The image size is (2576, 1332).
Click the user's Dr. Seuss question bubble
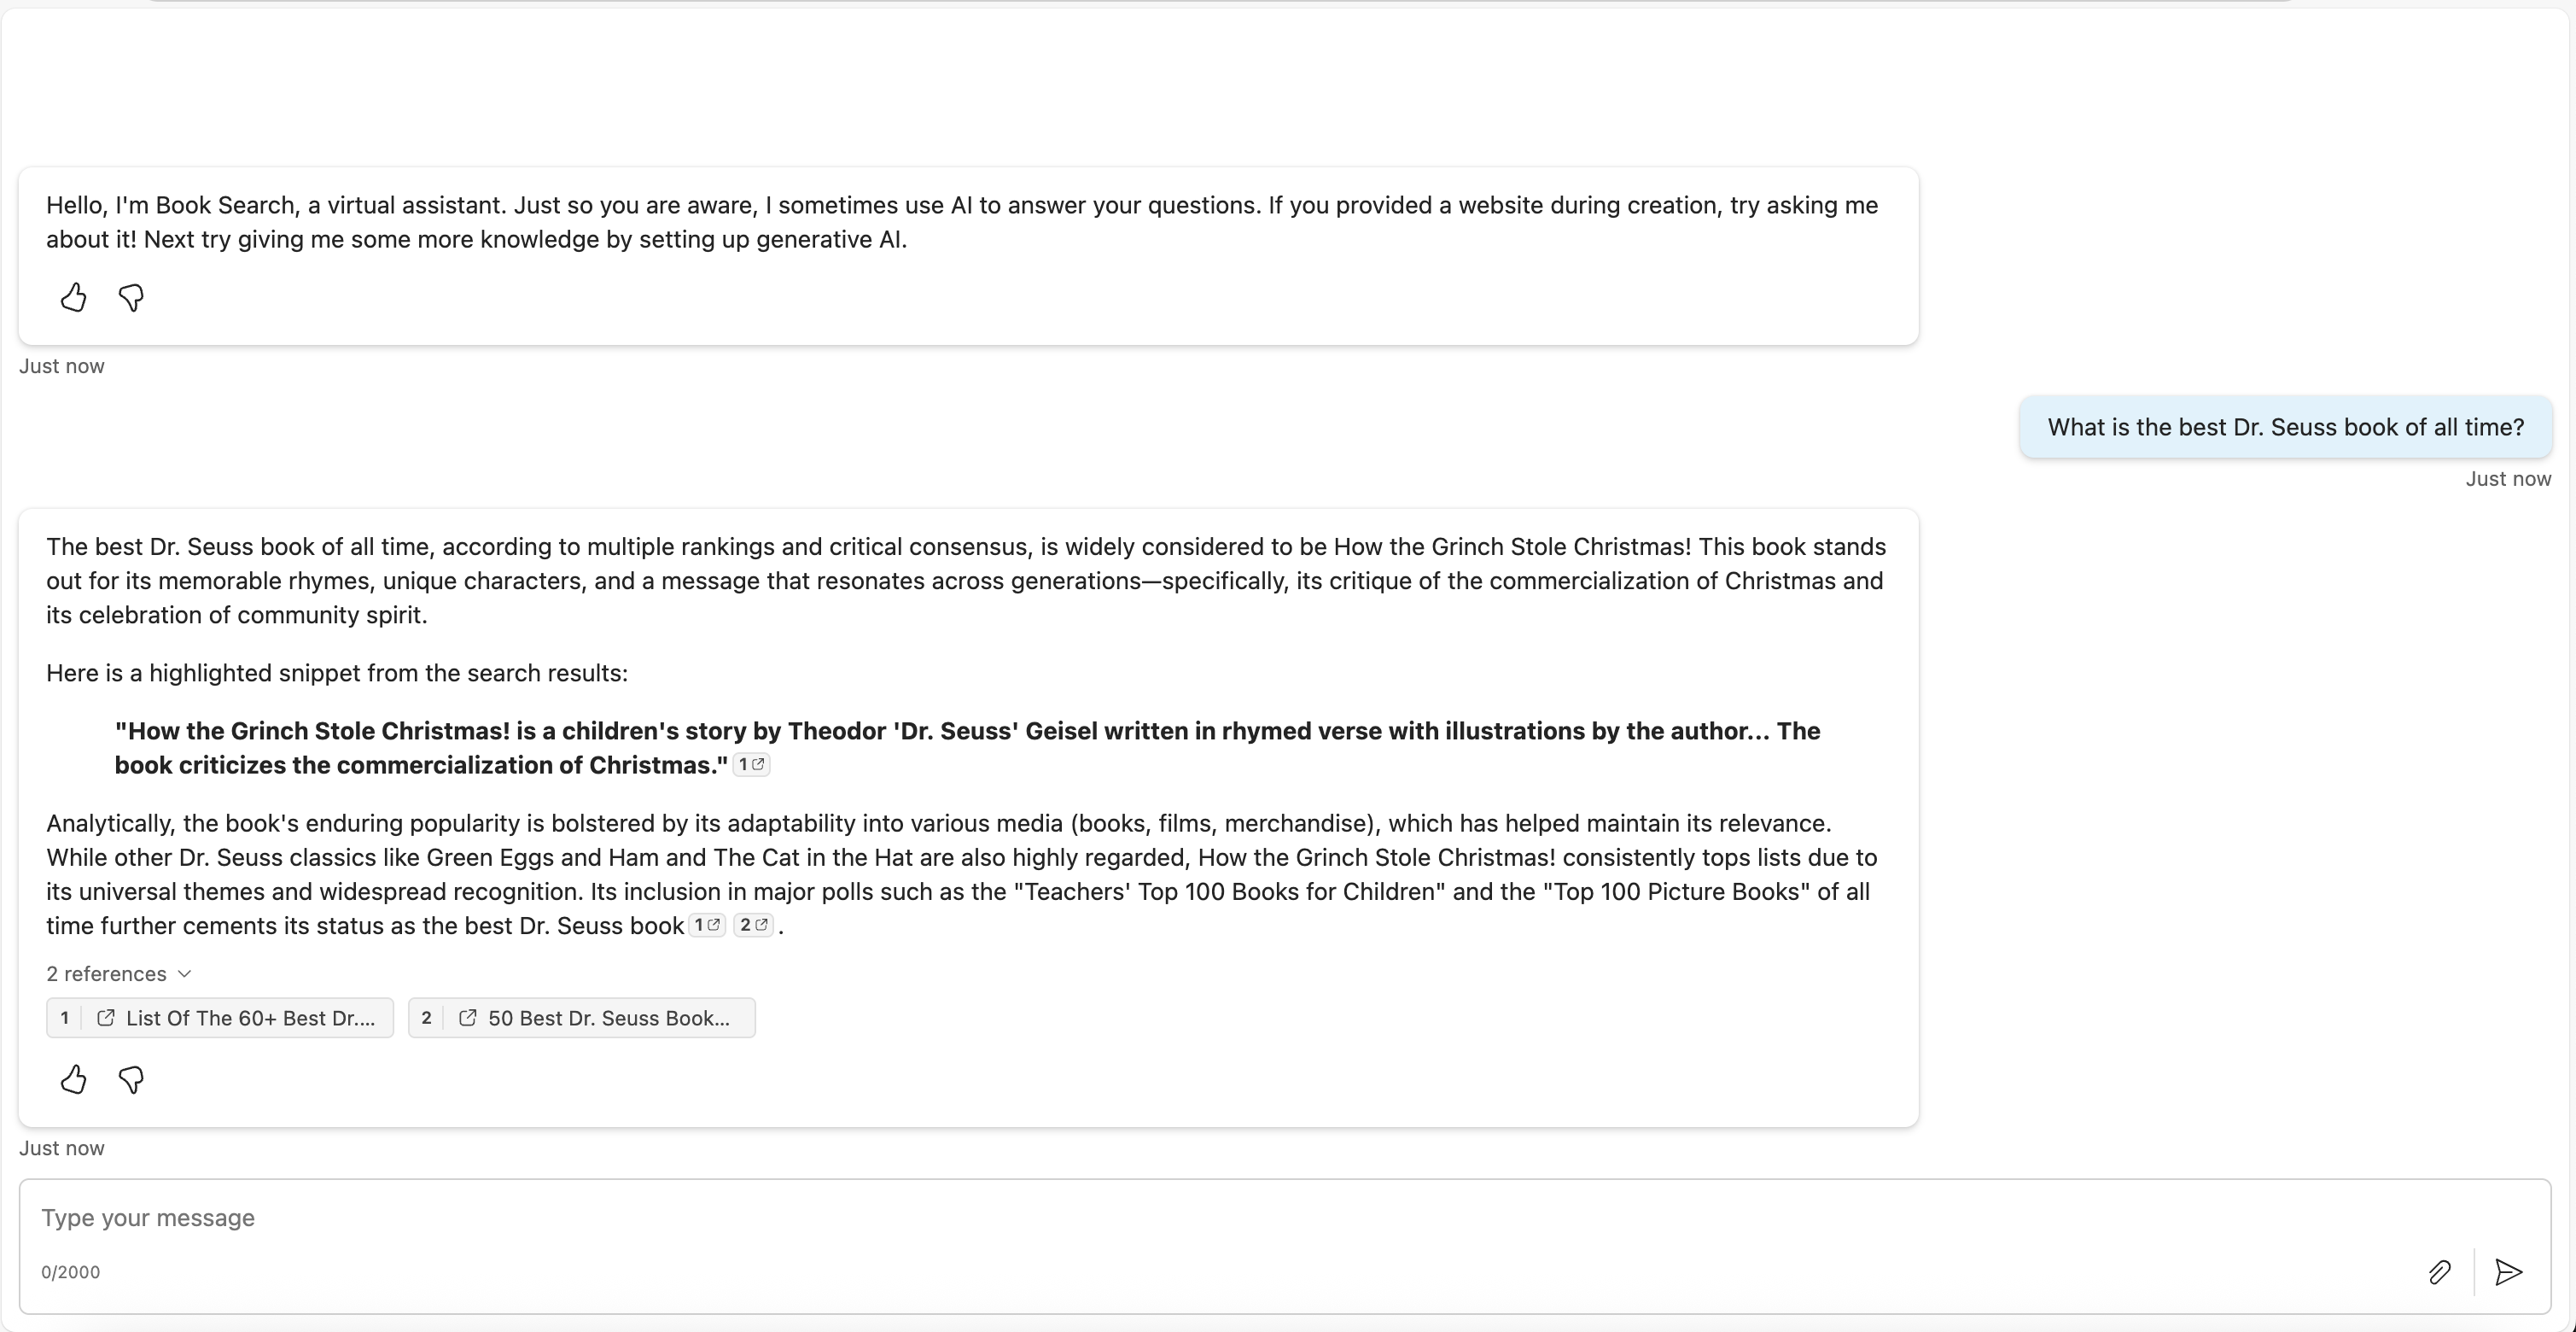pyautogui.click(x=2285, y=427)
